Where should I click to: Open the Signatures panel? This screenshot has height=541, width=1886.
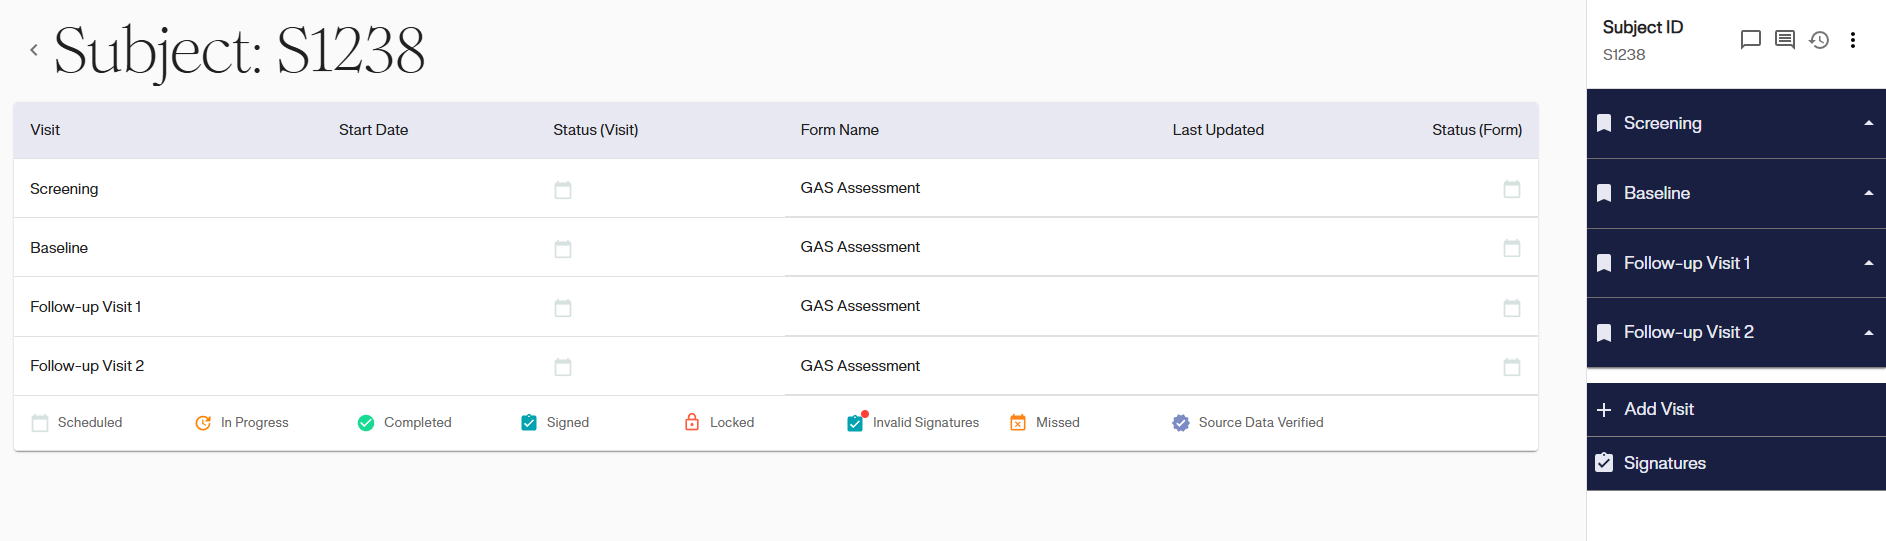point(1664,463)
